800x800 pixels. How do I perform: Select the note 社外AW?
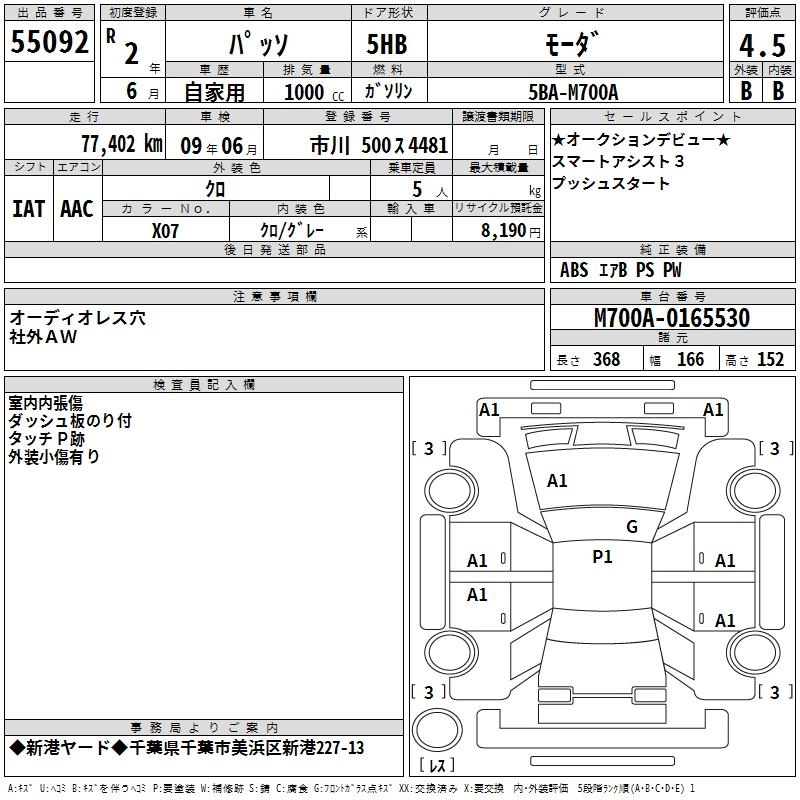(x=43, y=337)
